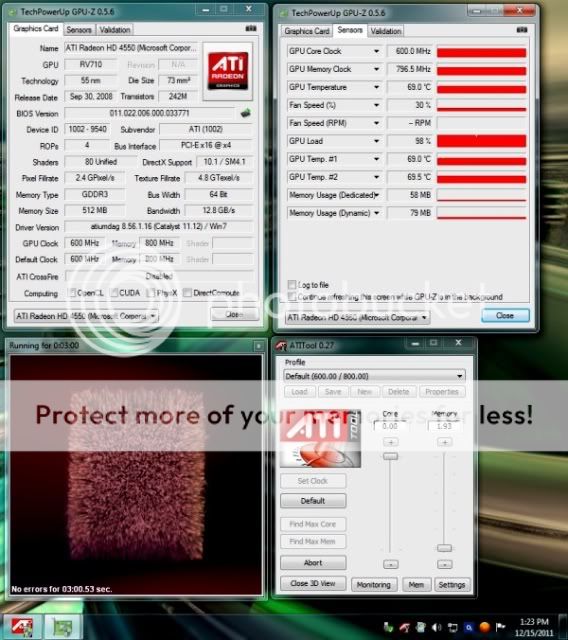
Task: Switch to Graphics Card tab in right GPU-Z window
Action: 306,31
